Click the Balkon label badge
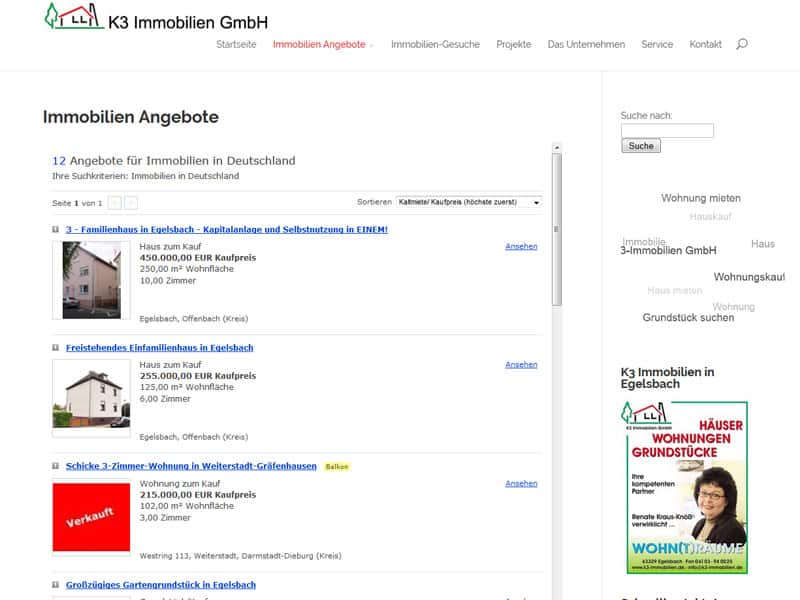The width and height of the screenshot is (800, 600). point(337,467)
